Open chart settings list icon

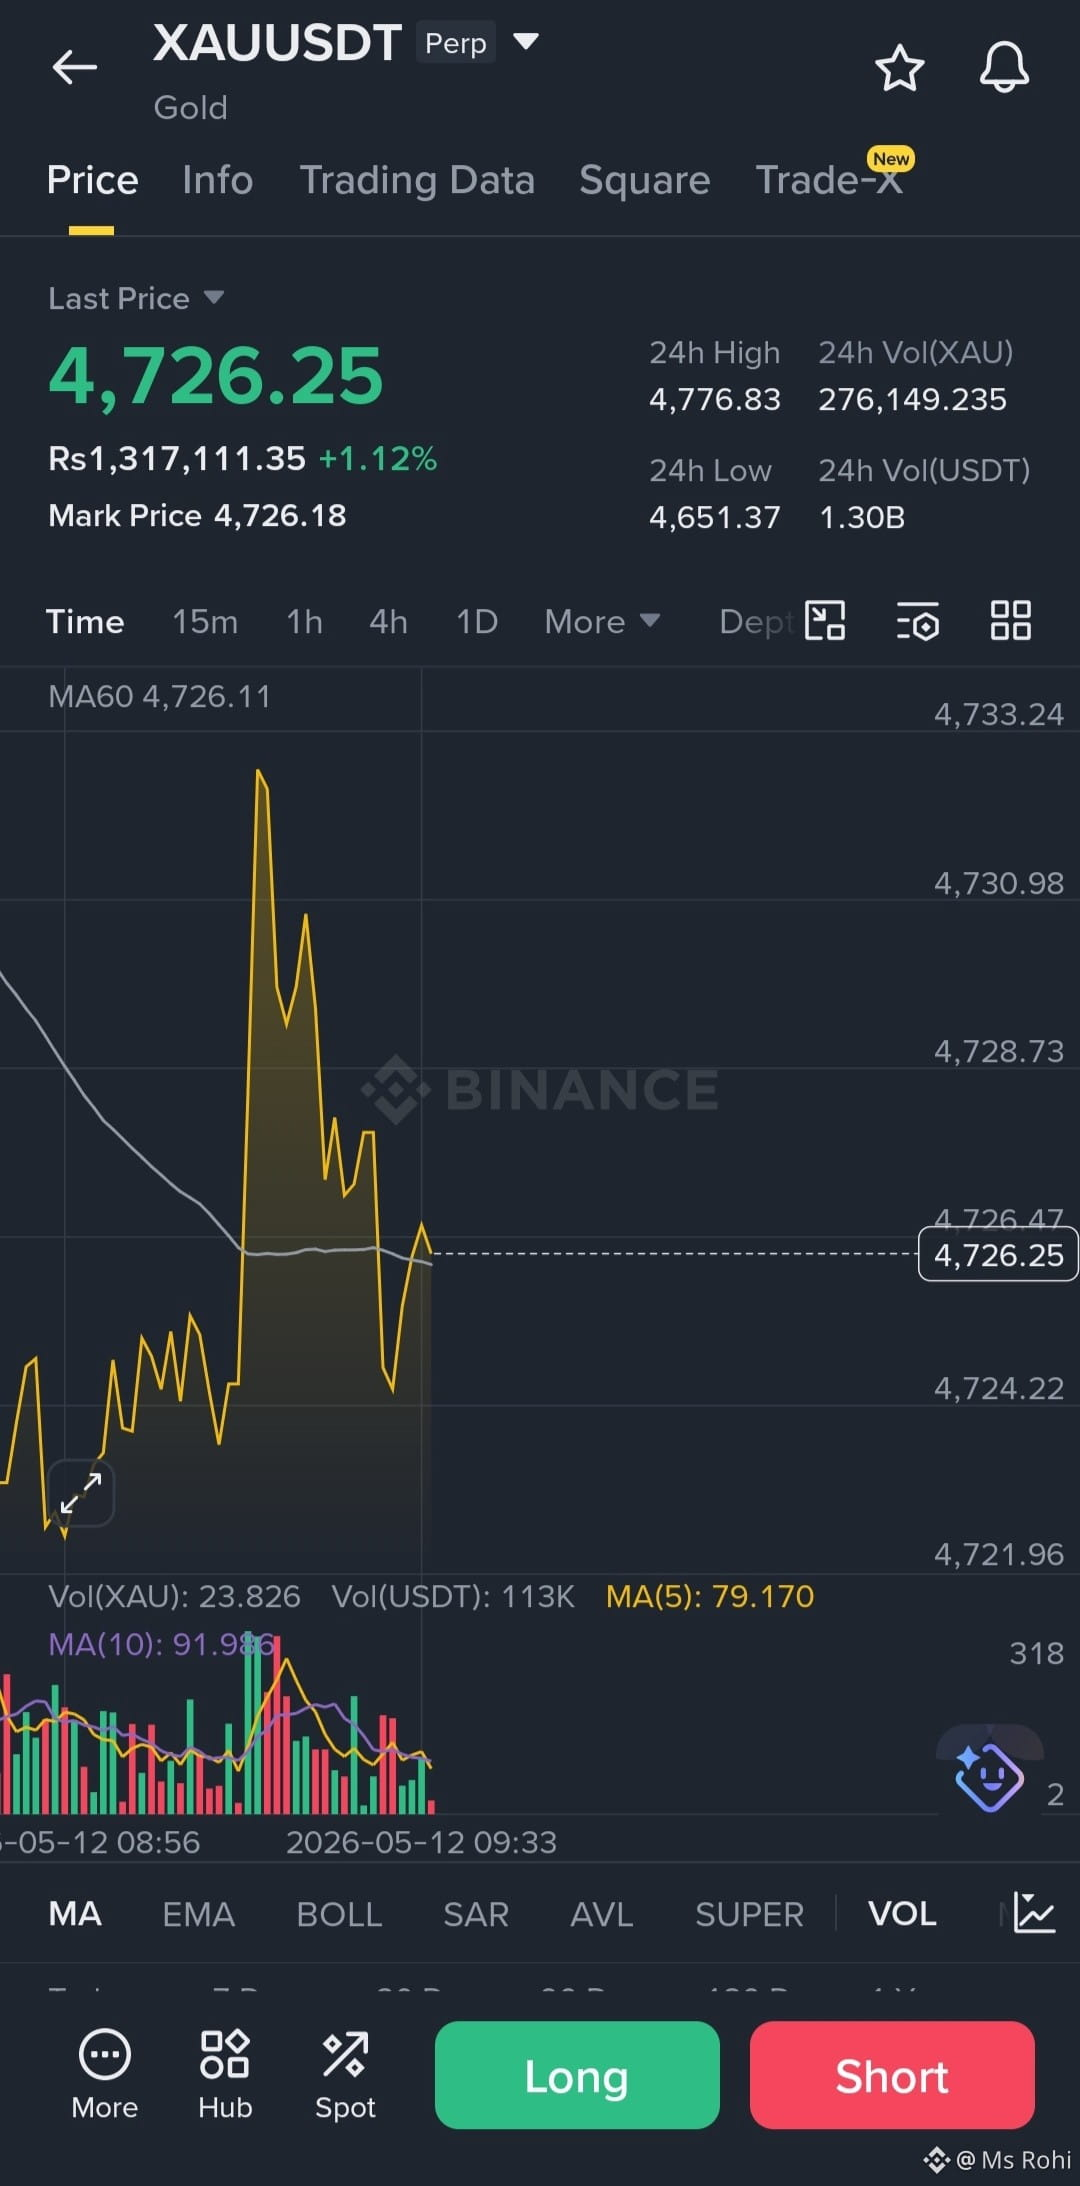coord(917,621)
